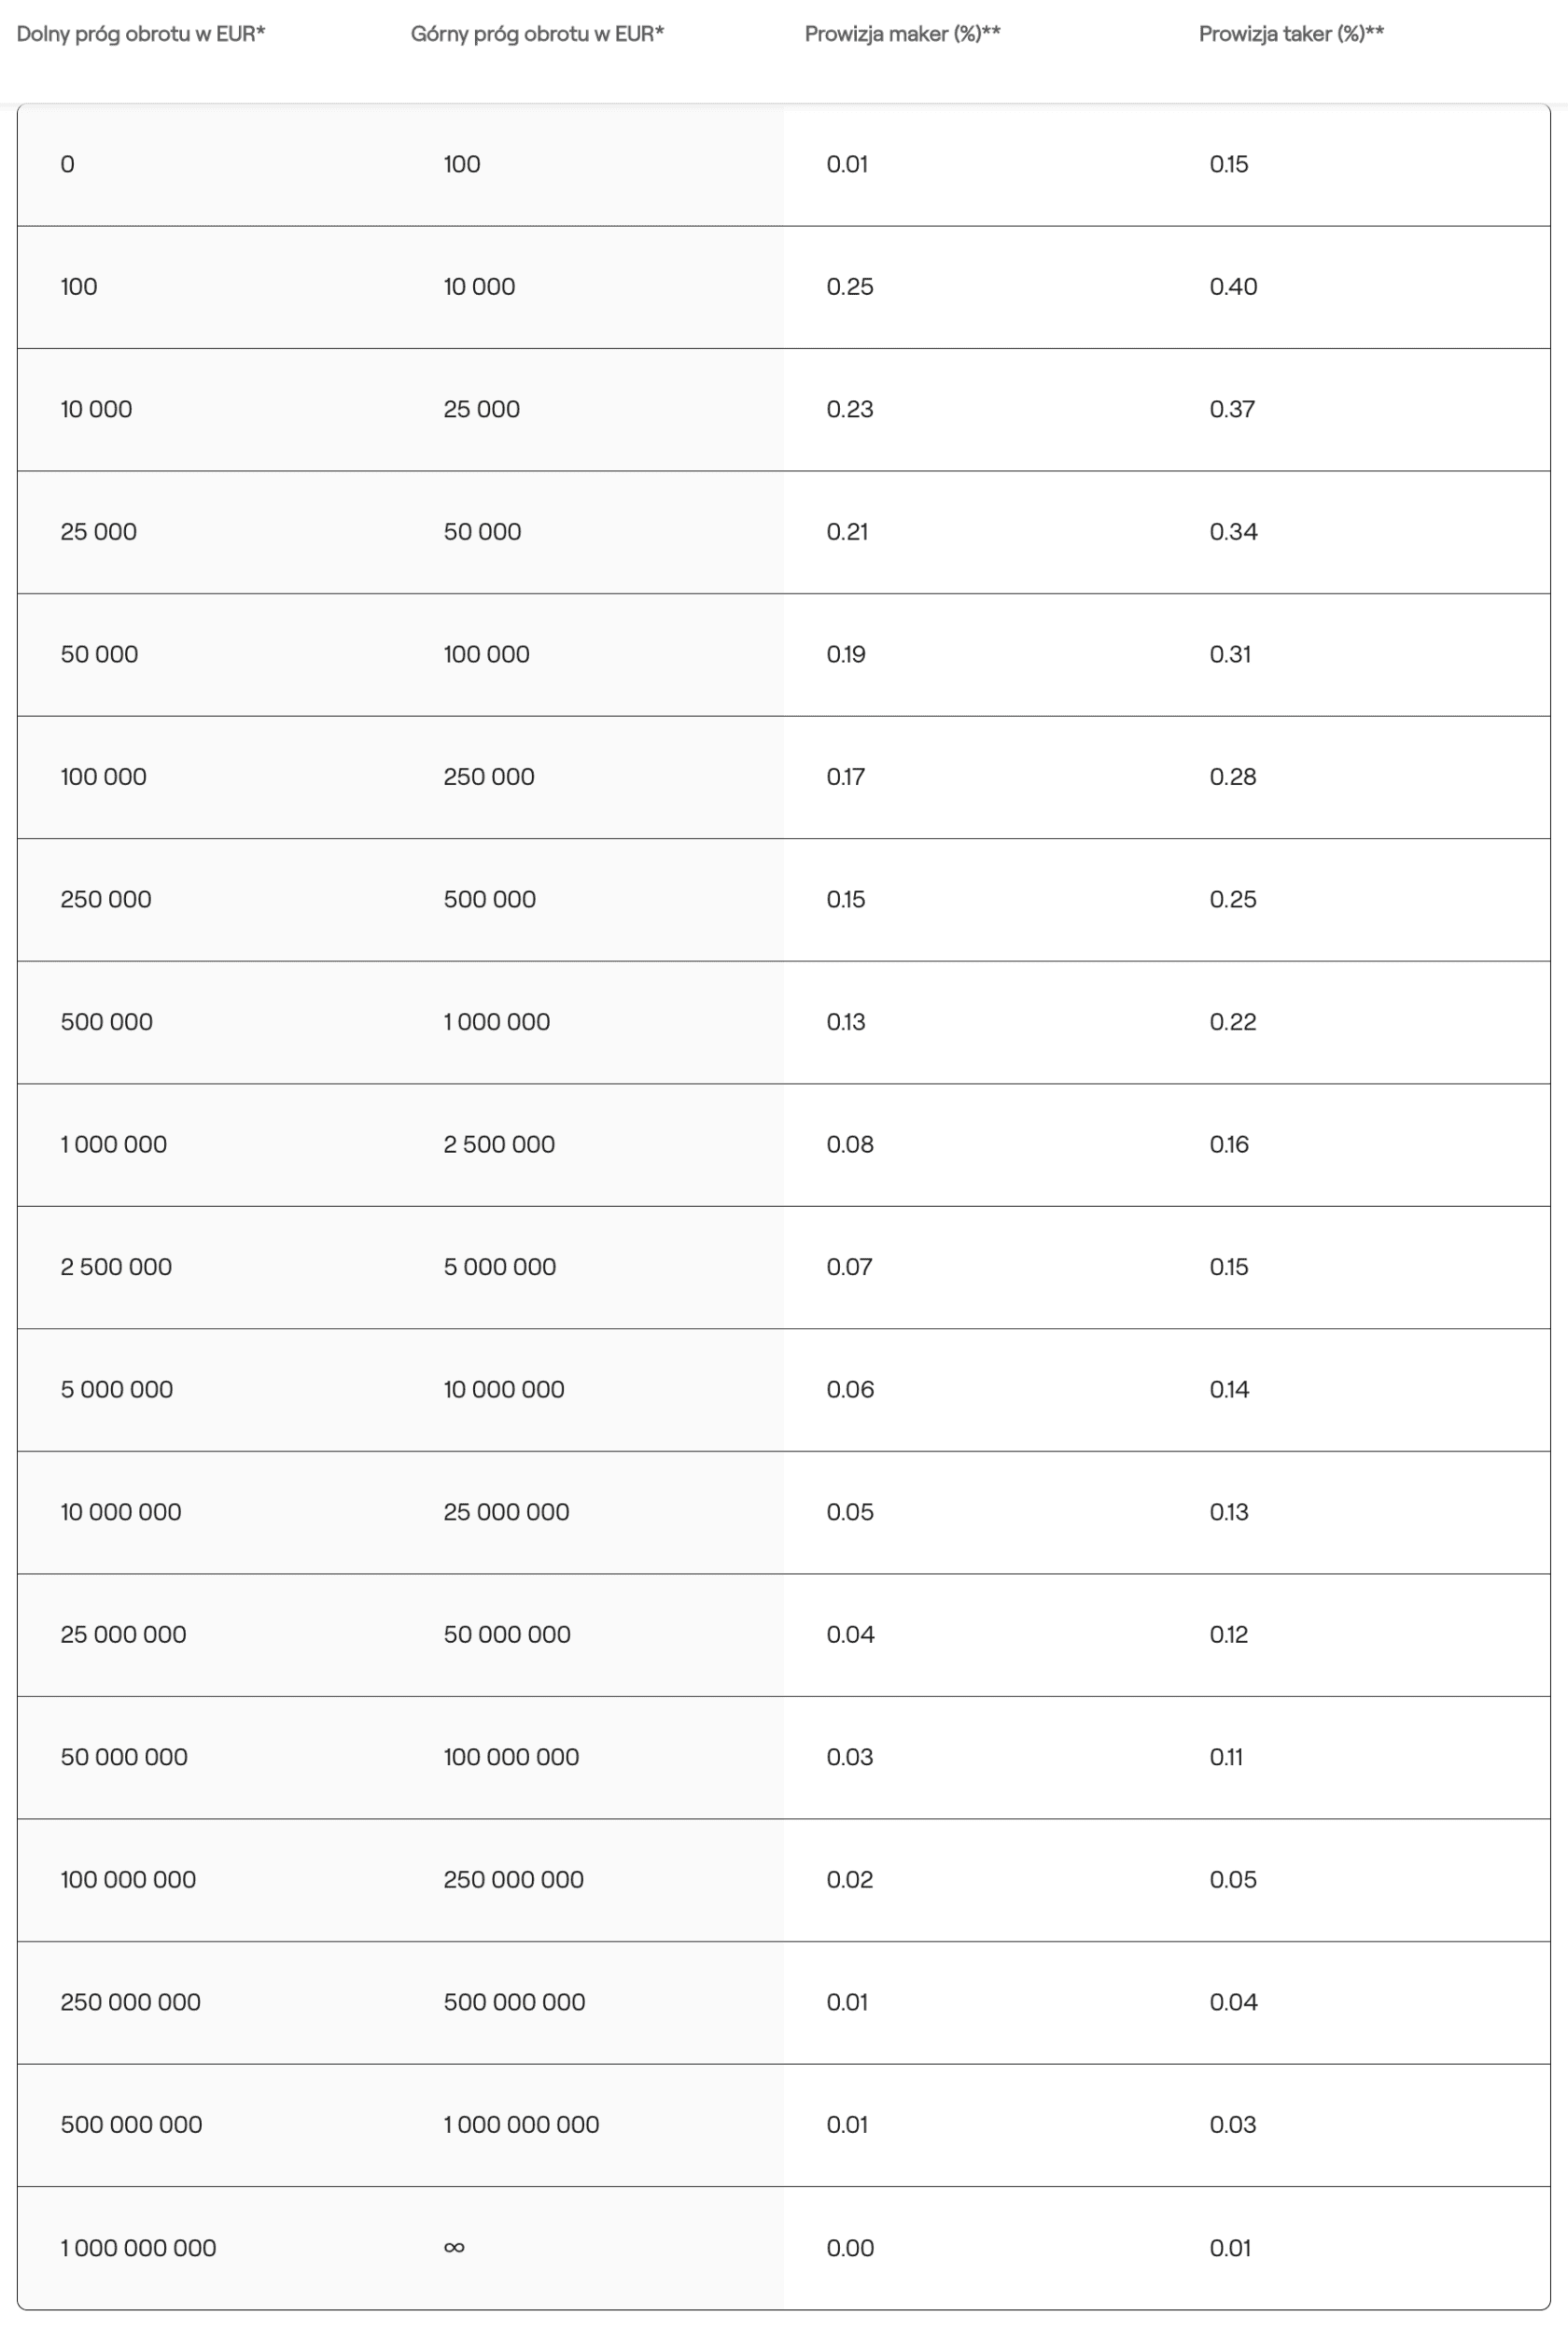
Task: Select the 1 000 000 000 lower threshold cell
Action: [138, 2247]
